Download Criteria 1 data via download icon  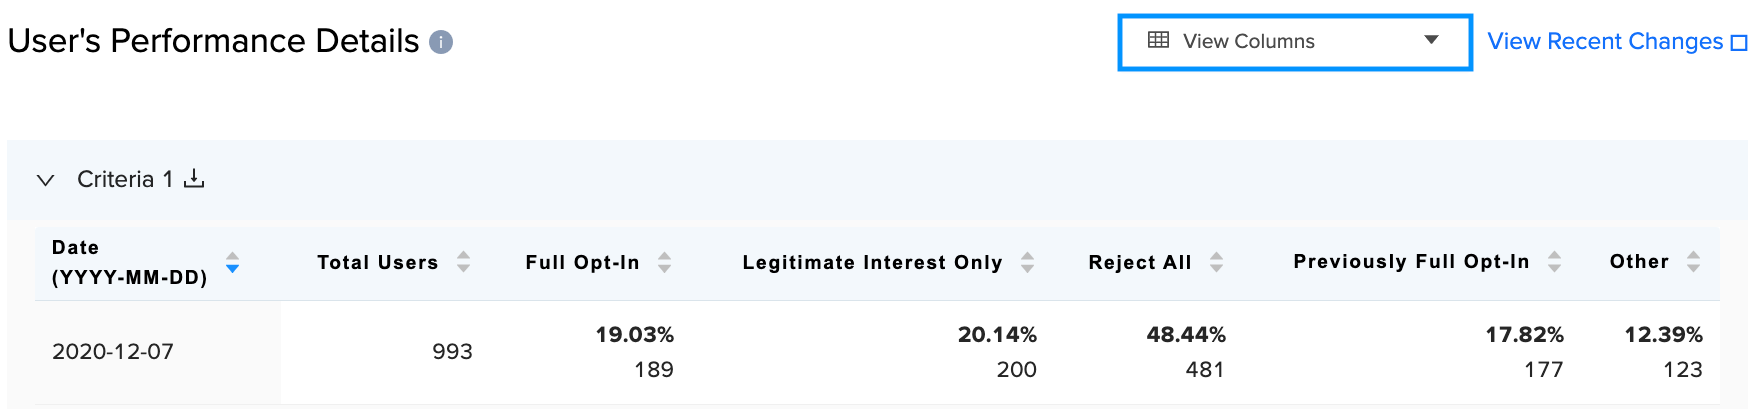point(195,178)
